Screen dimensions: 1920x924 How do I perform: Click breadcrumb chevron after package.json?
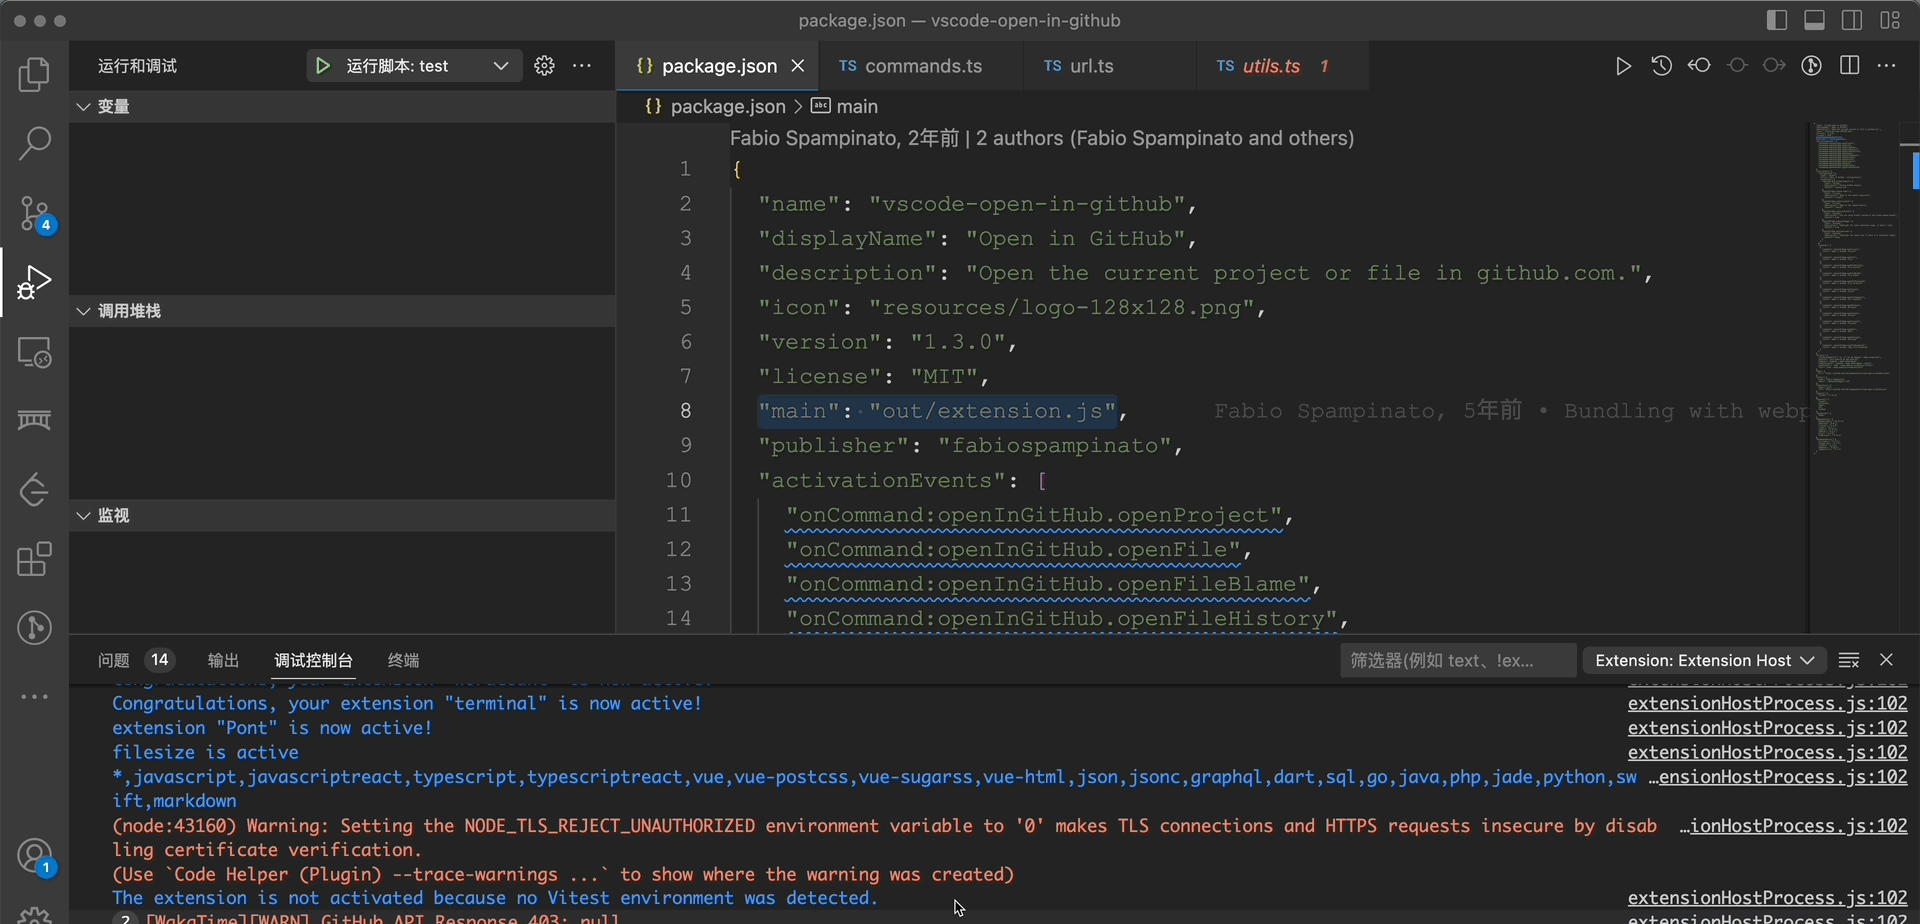(798, 107)
